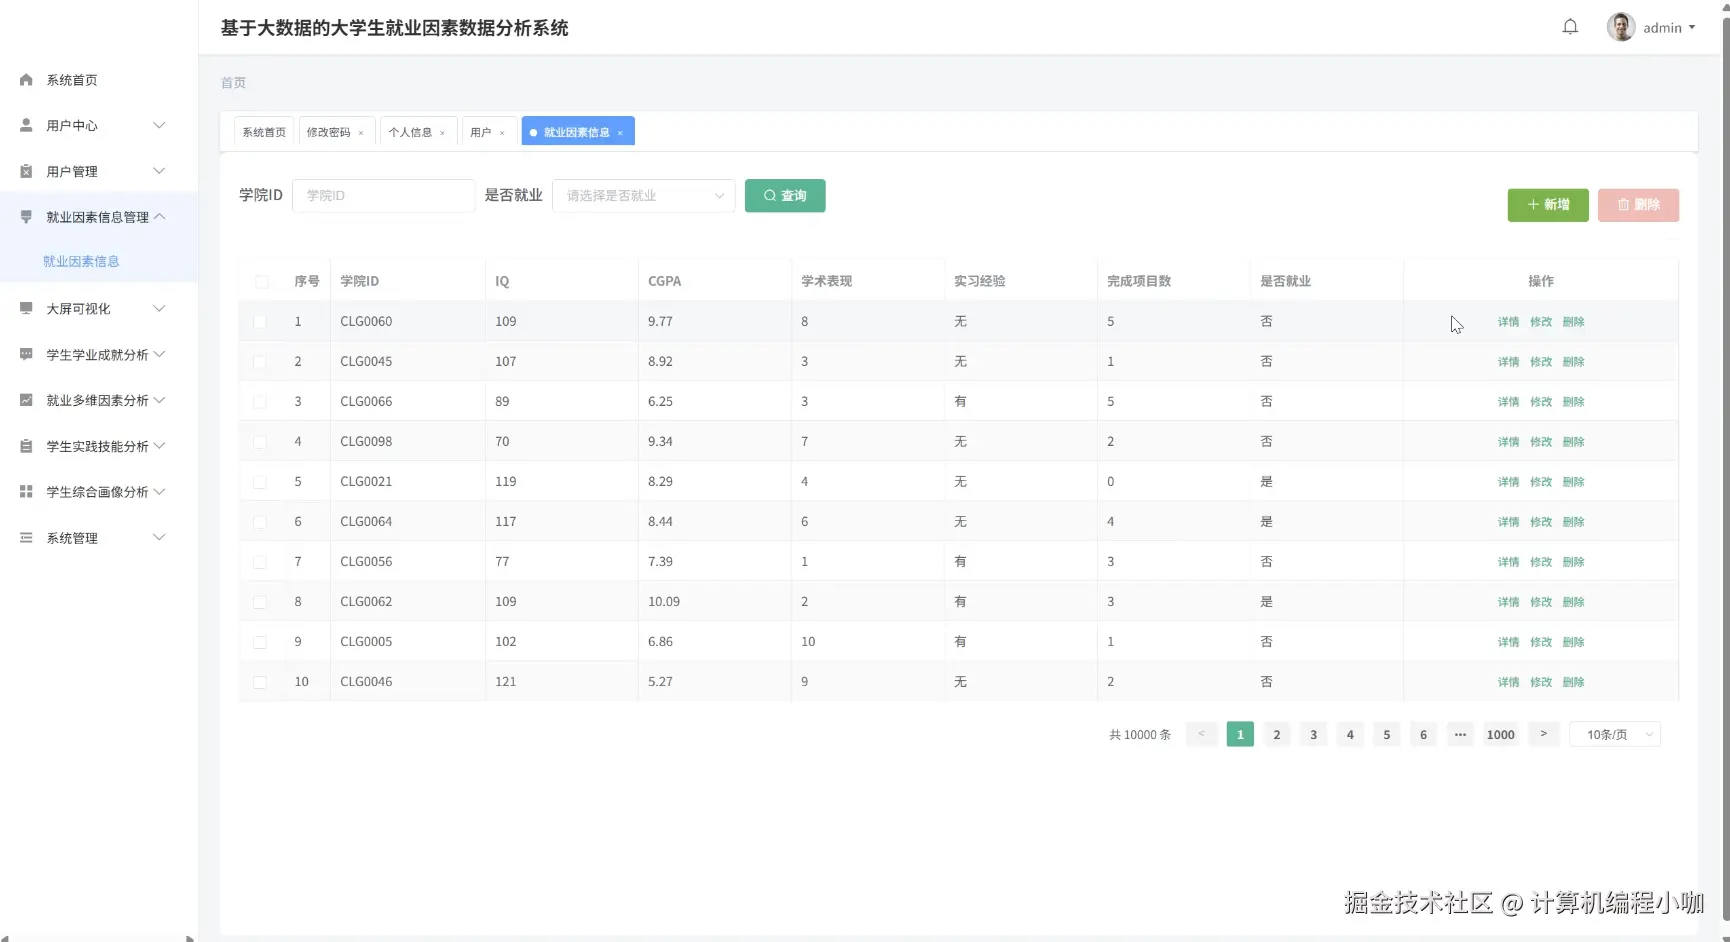1730x942 pixels.
Task: Close the 个人信息 tab
Action: pos(442,133)
